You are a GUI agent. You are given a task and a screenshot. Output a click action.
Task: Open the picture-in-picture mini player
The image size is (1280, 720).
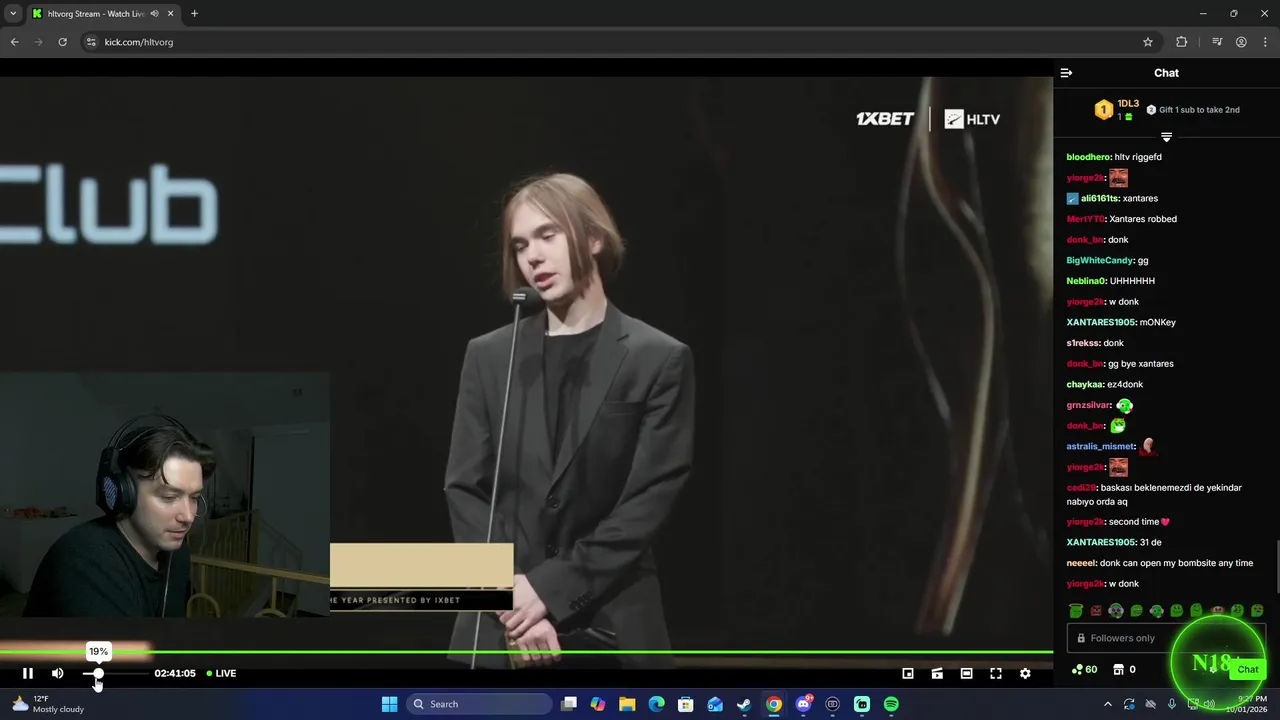pos(908,673)
